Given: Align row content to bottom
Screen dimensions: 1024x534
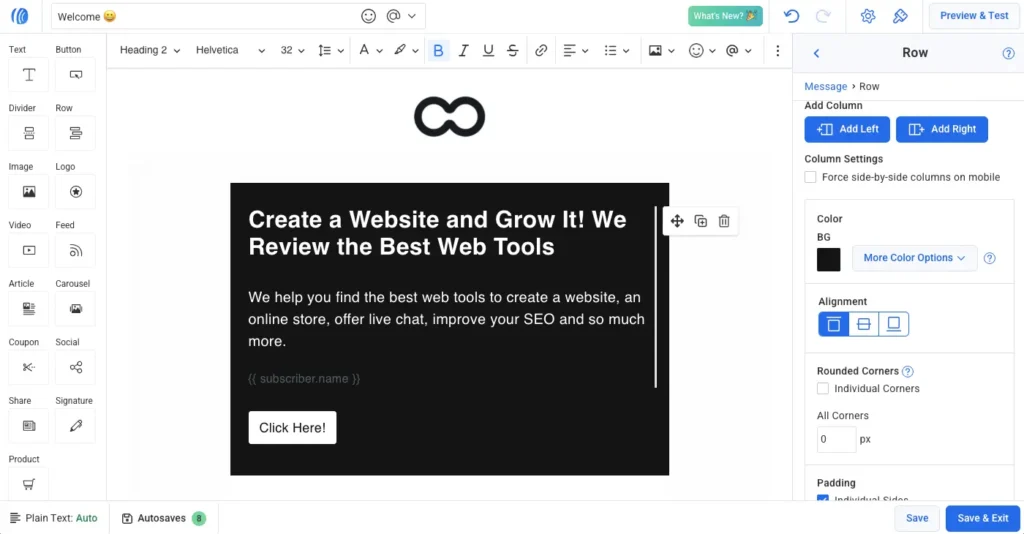Looking at the screenshot, I should click(x=893, y=324).
